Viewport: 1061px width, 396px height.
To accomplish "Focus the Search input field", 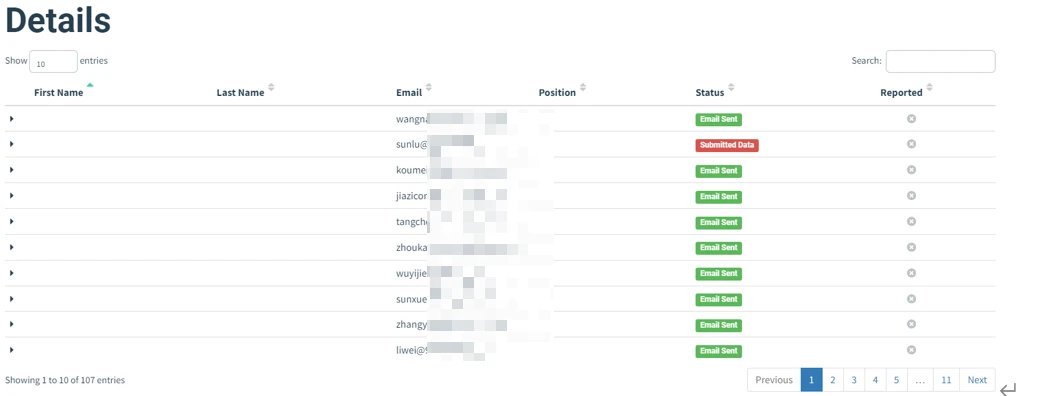I will (941, 61).
